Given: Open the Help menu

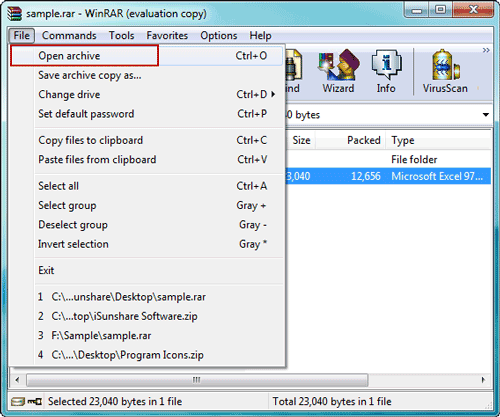Looking at the screenshot, I should (x=260, y=35).
